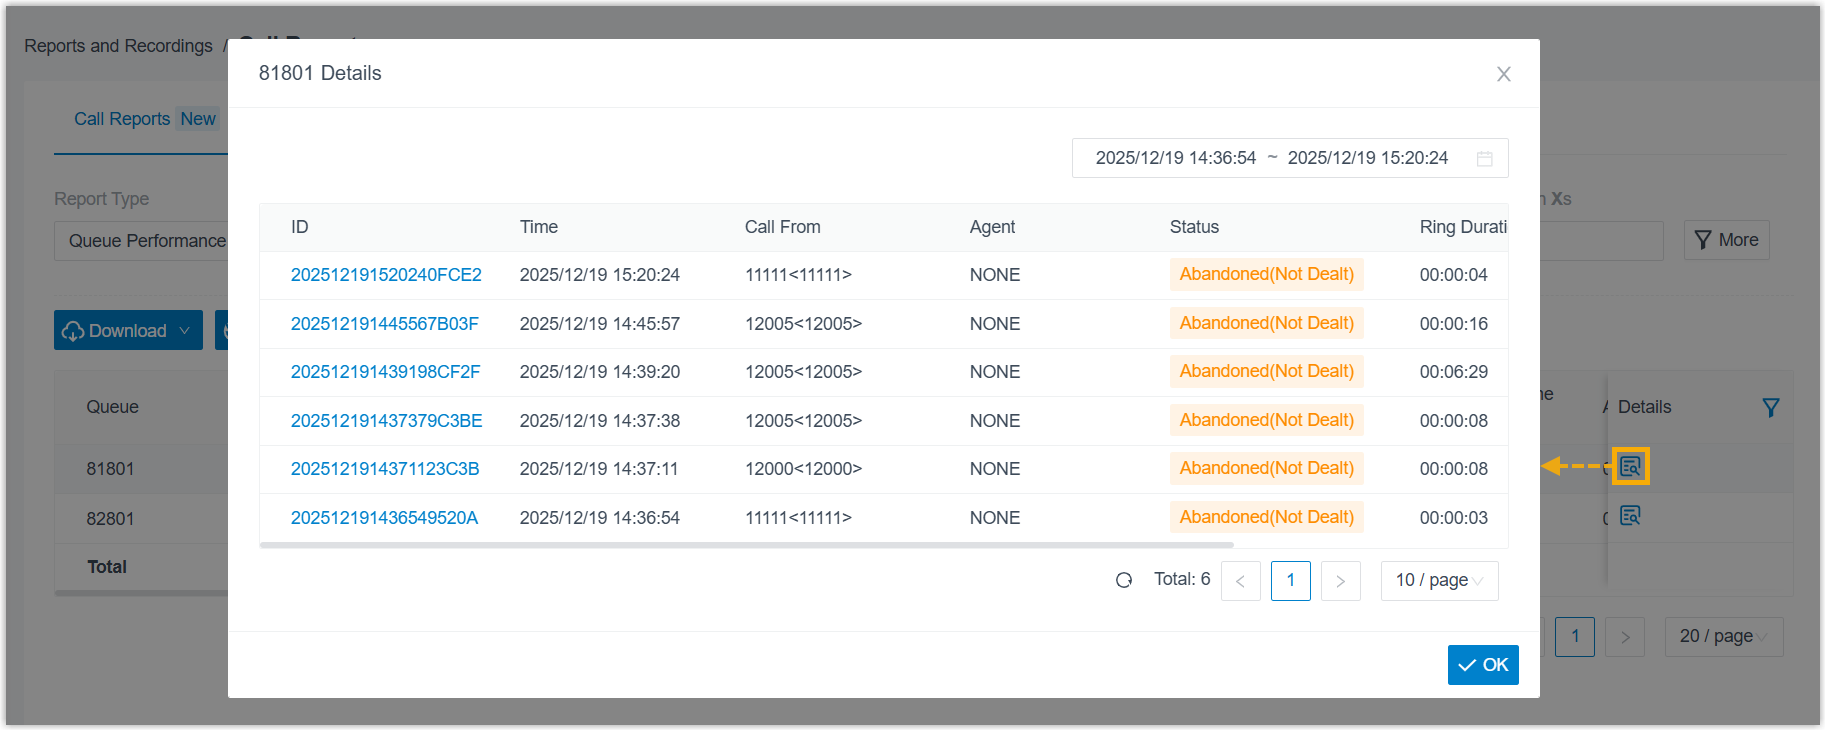Screen dimensions: 1826x731
Task: Click the Ring Duration column header
Action: point(1463,227)
